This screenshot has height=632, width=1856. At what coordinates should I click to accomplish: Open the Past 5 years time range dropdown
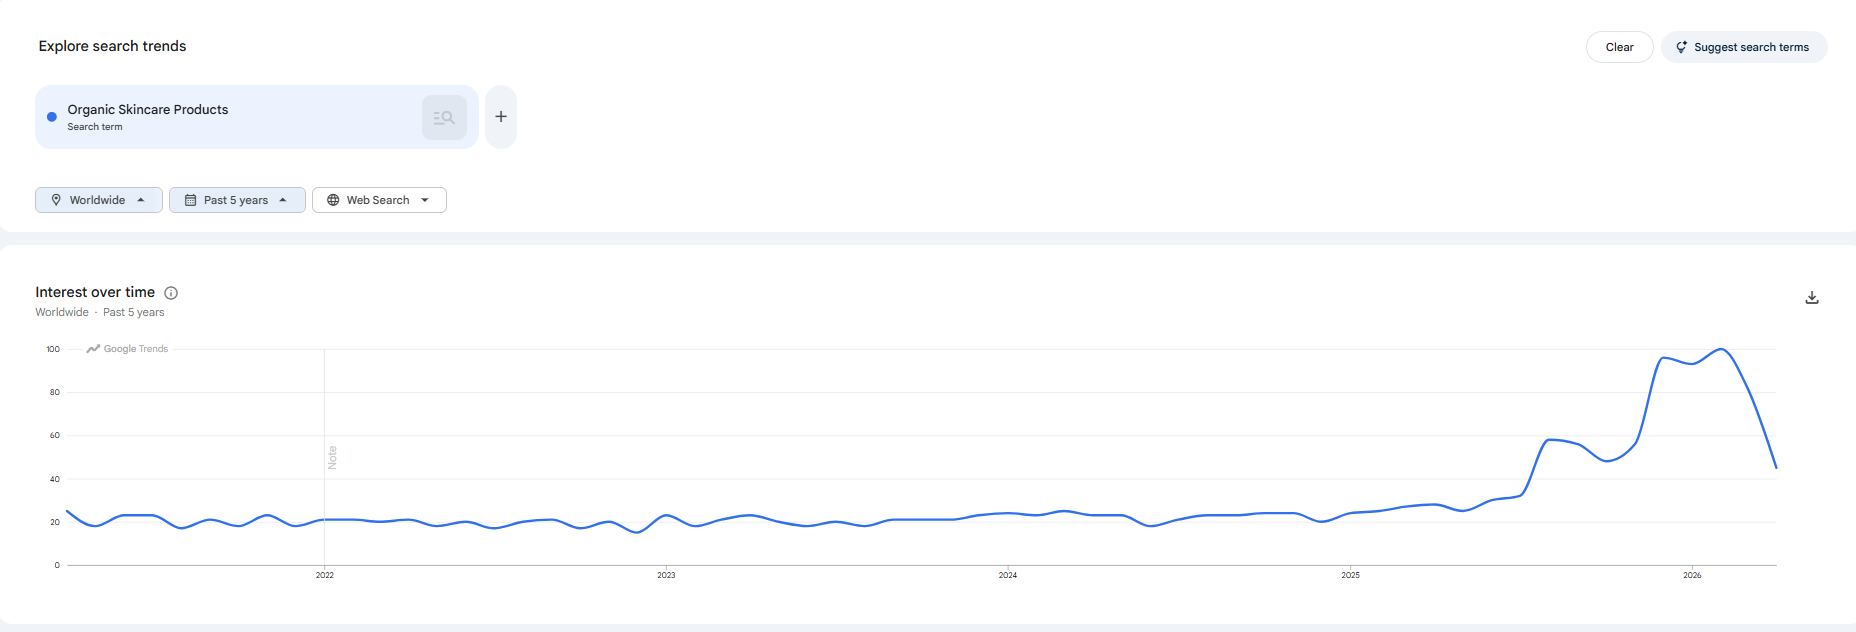[237, 200]
